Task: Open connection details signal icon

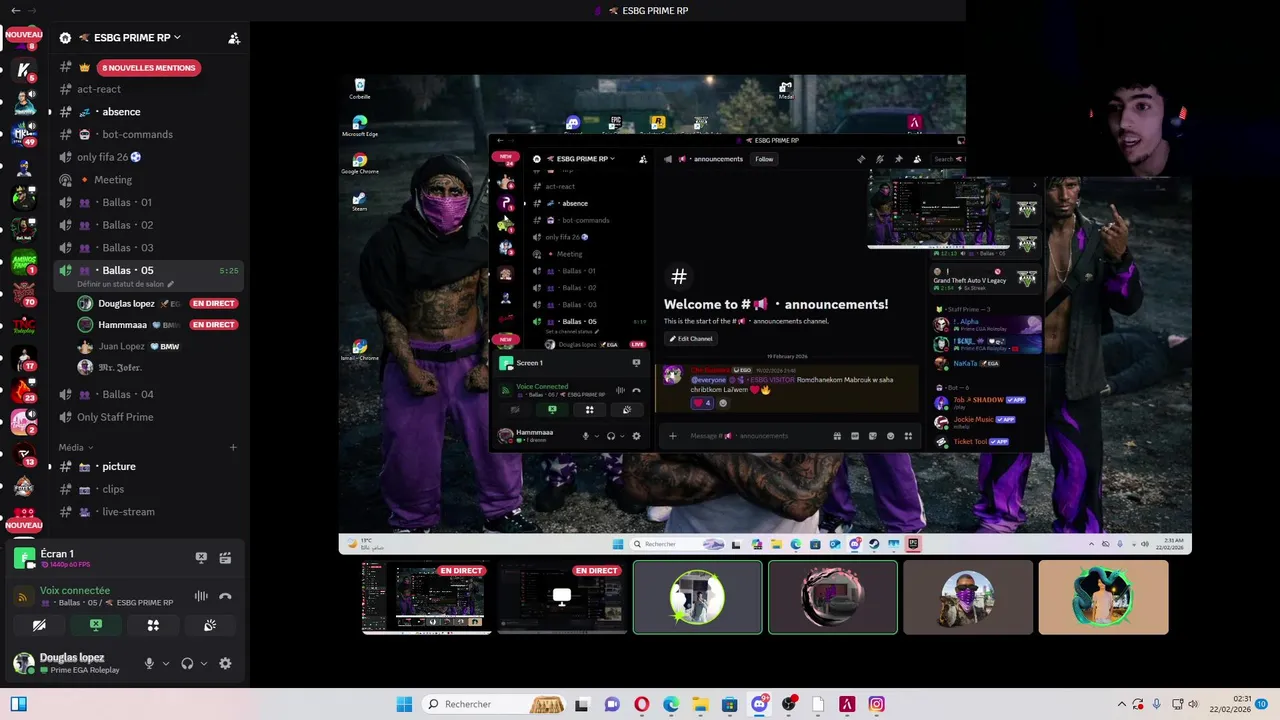Action: point(24,597)
